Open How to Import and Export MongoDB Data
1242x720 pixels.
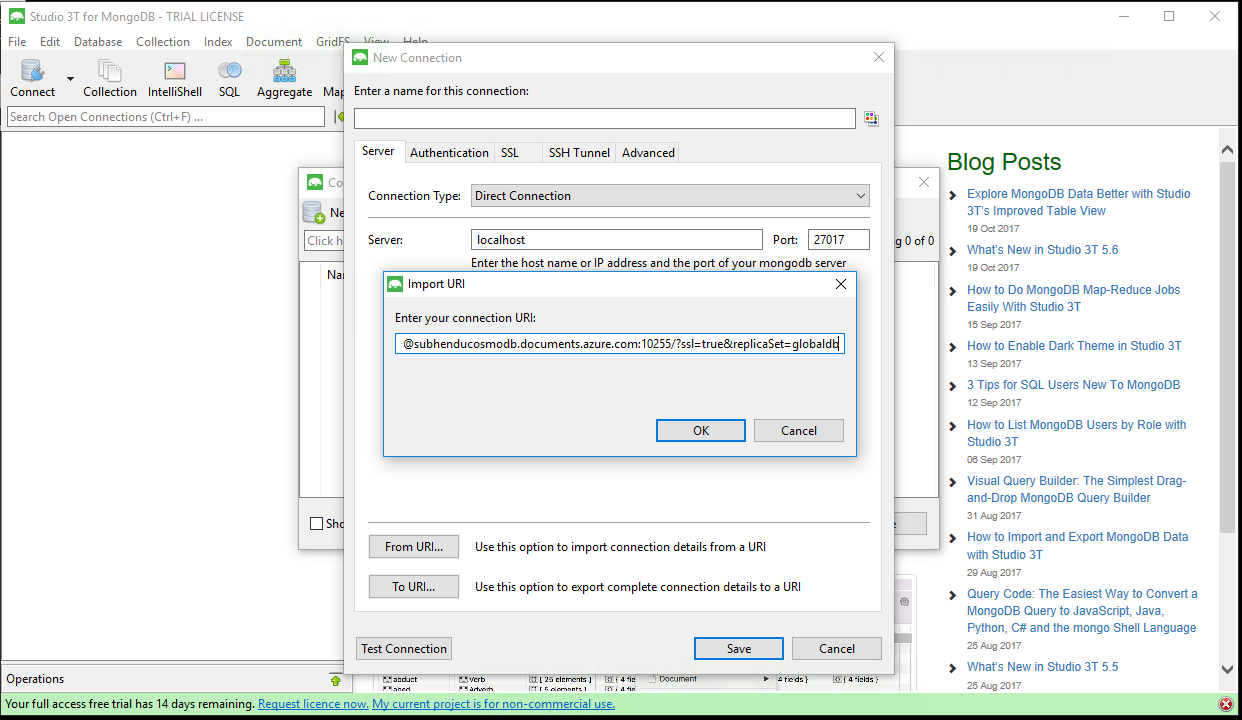click(1078, 545)
